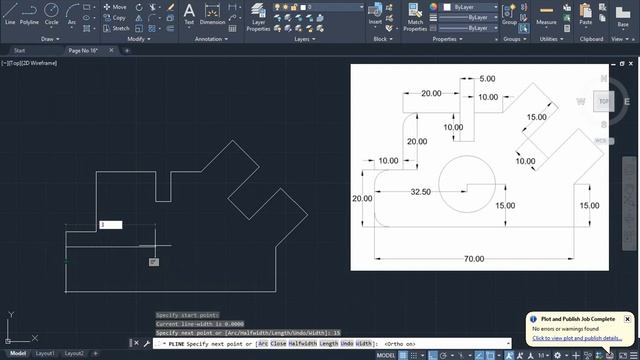This screenshot has height=360, width=640.
Task: Click the Group tool
Action: point(509,14)
